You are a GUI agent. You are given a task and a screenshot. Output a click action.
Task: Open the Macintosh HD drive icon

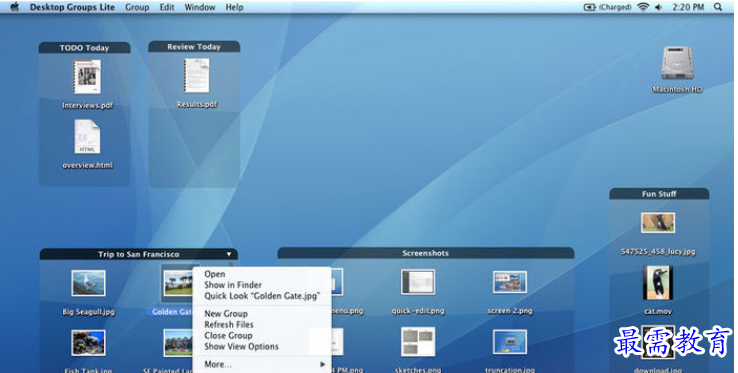[x=677, y=63]
